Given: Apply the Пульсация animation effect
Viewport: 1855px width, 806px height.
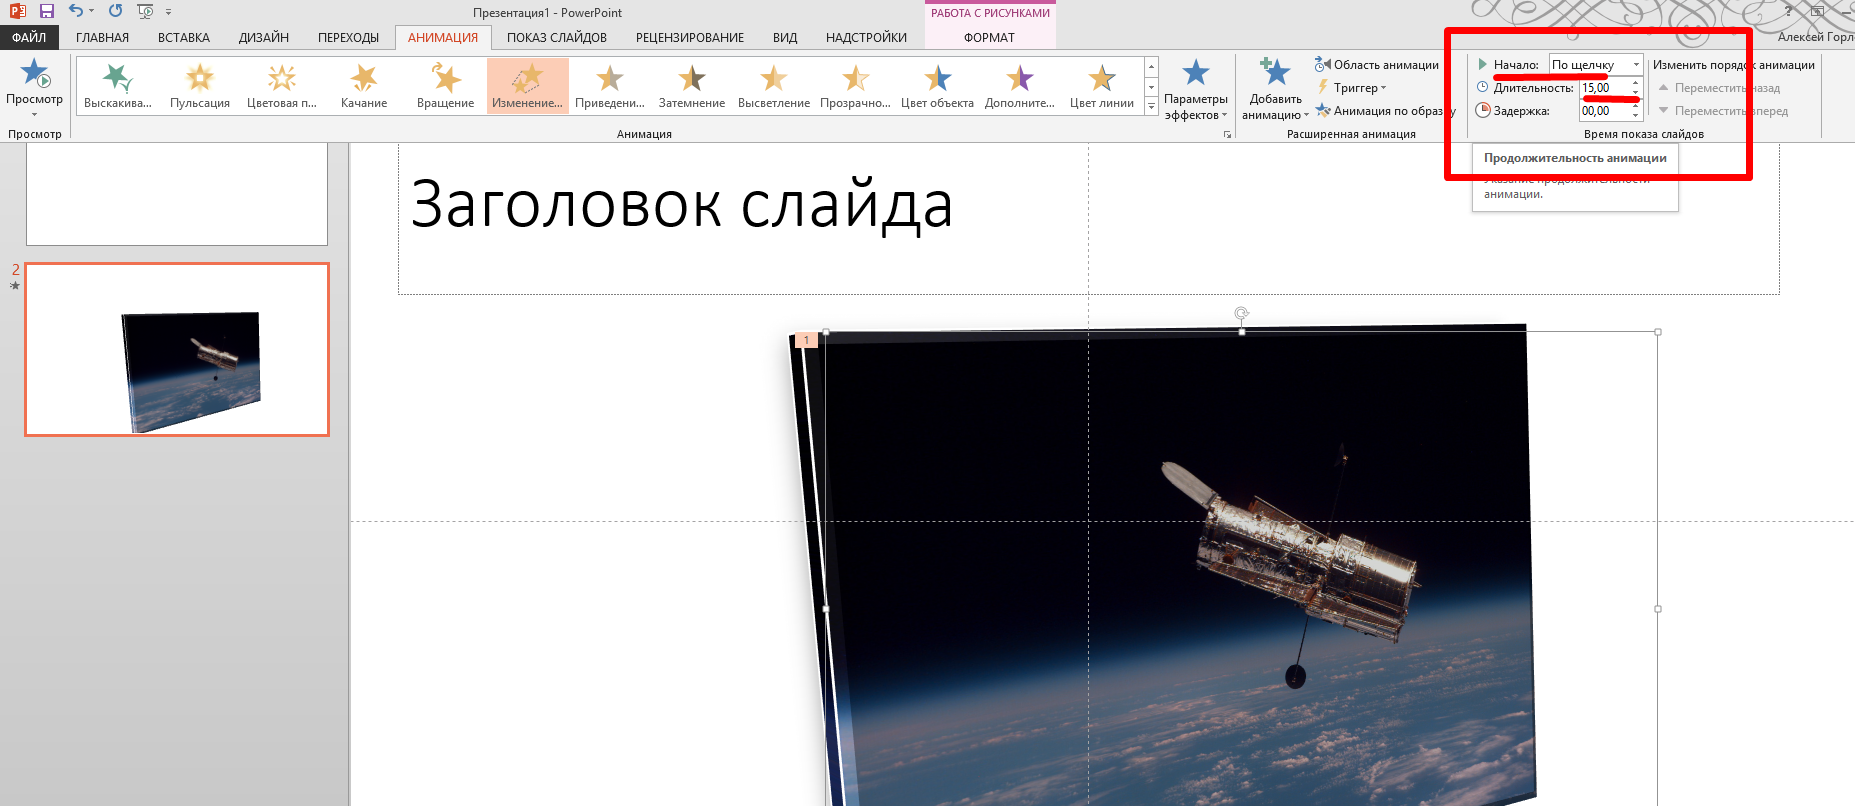Looking at the screenshot, I should click(200, 85).
